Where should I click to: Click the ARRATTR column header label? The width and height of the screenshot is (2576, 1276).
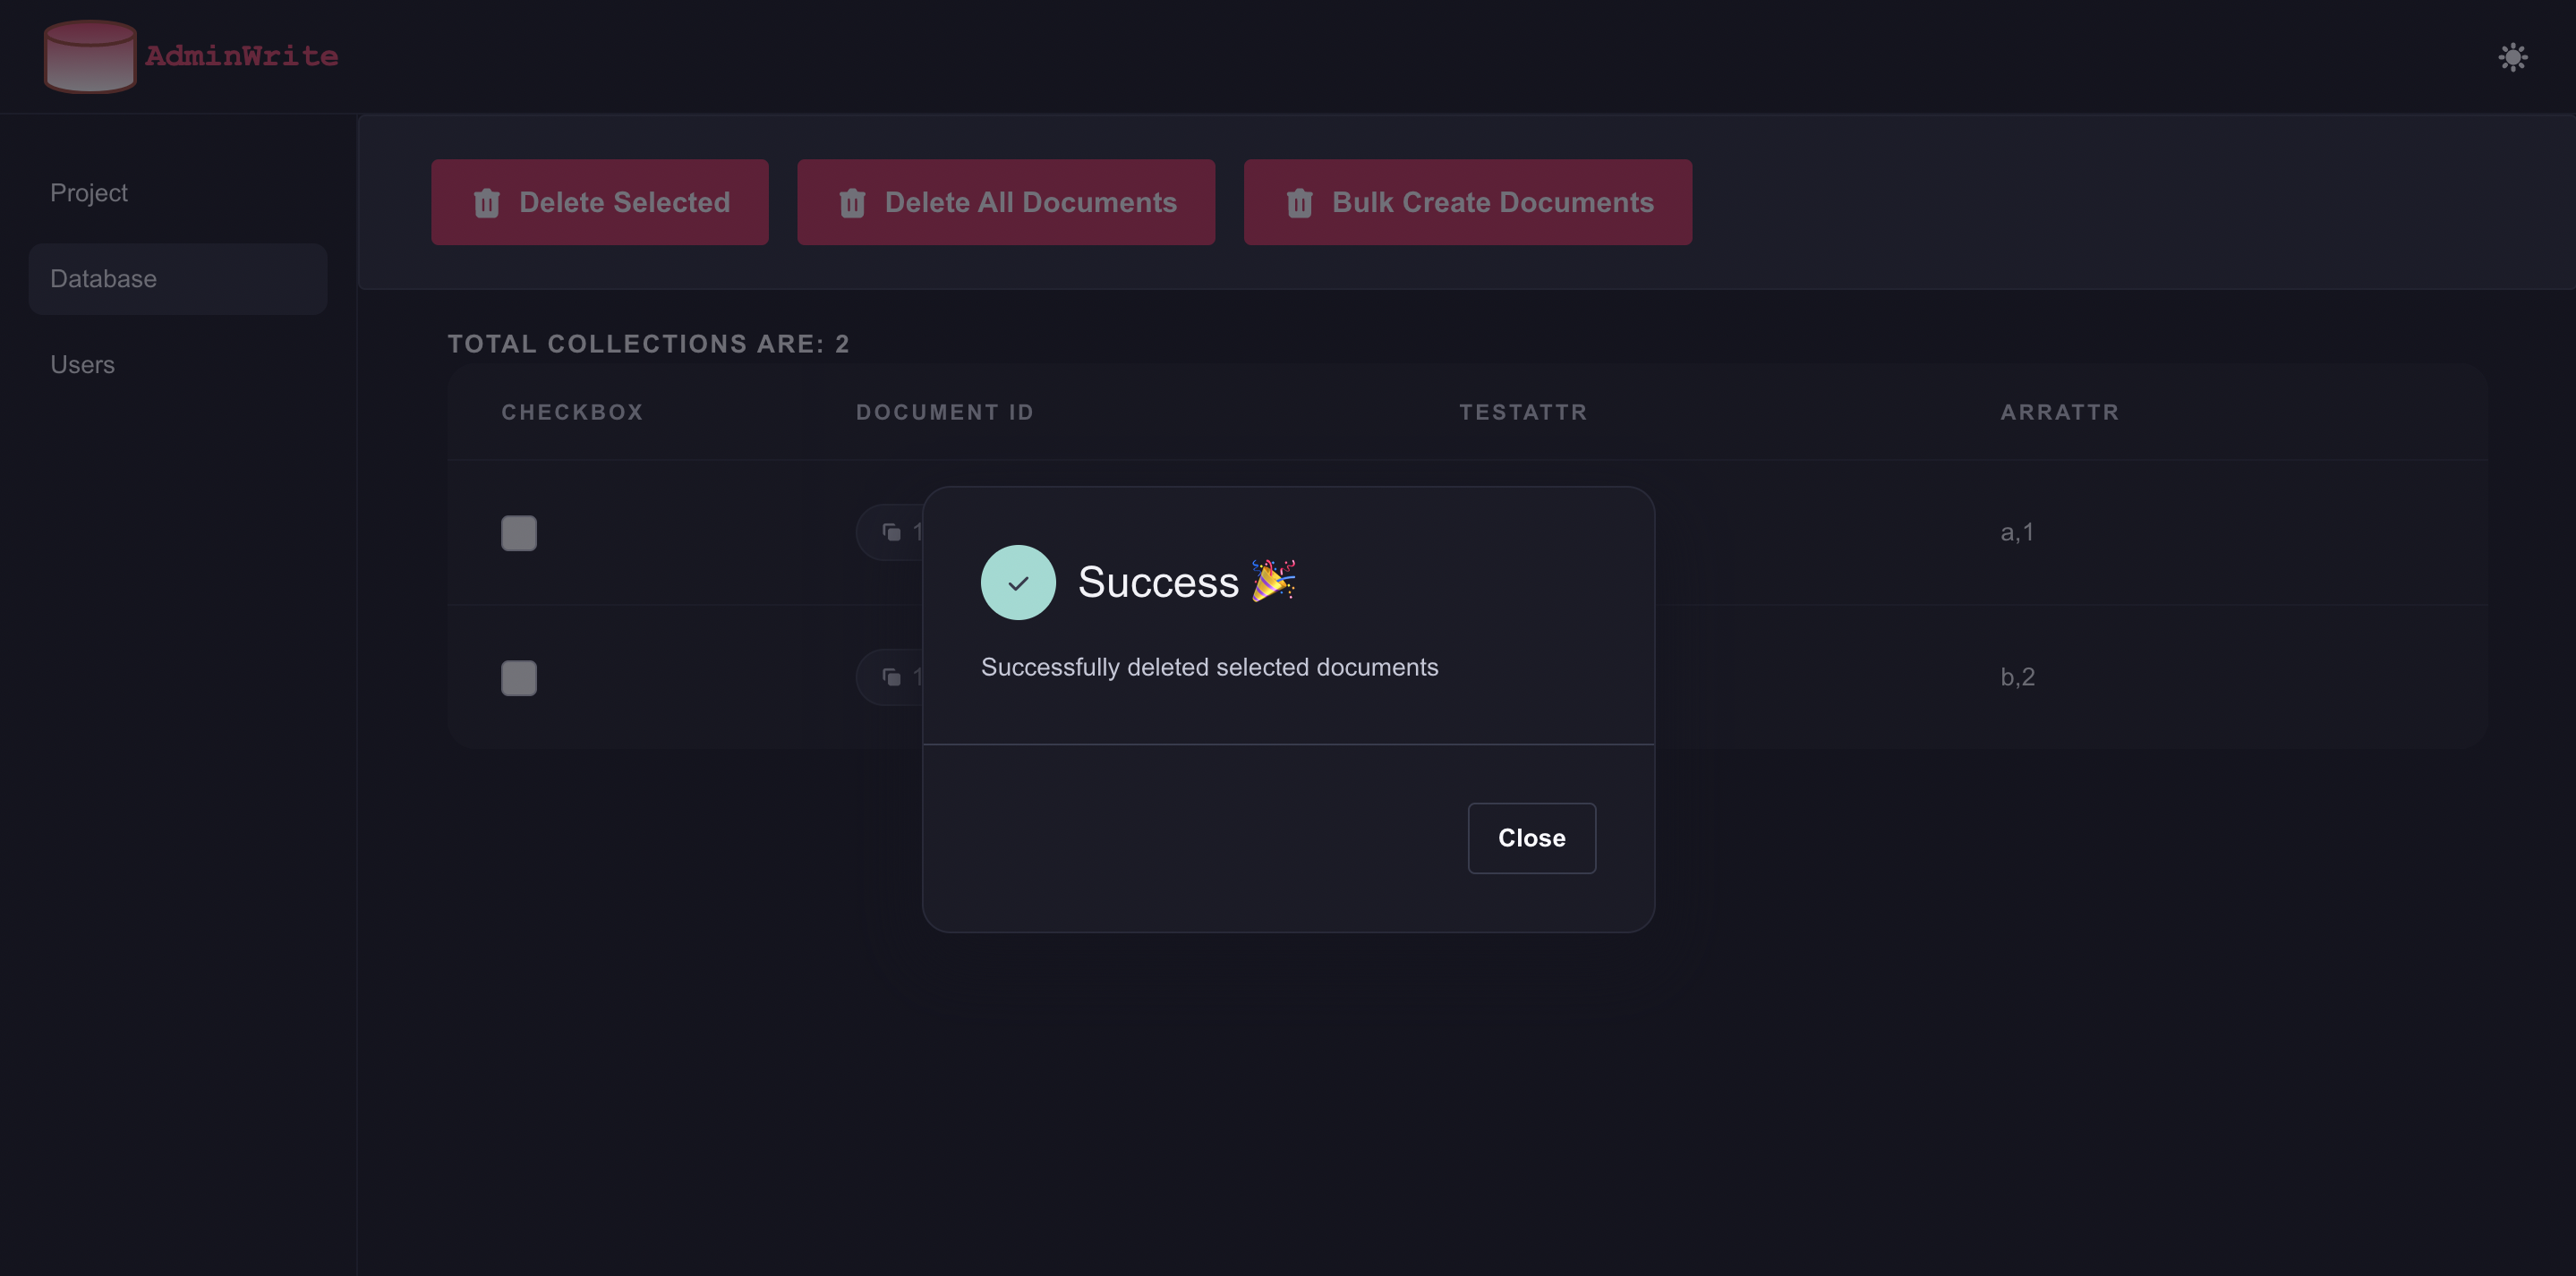2060,413
